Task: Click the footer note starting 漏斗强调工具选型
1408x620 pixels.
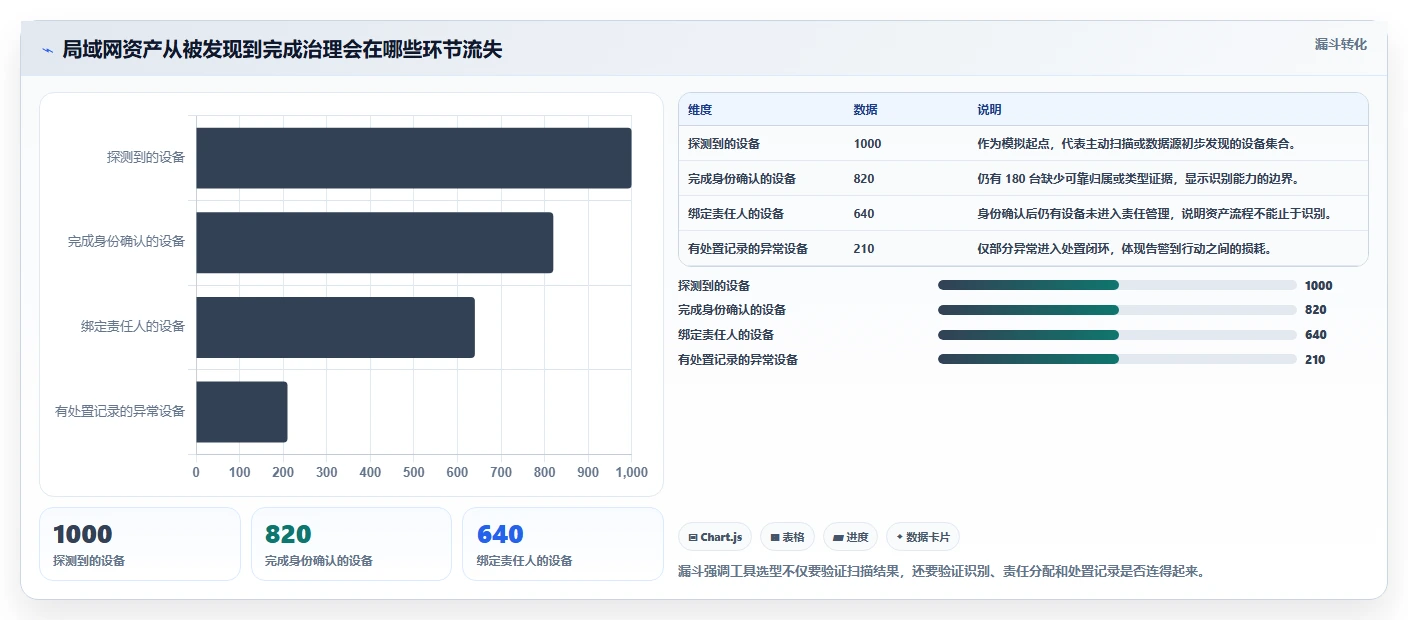Action: (x=941, y=572)
